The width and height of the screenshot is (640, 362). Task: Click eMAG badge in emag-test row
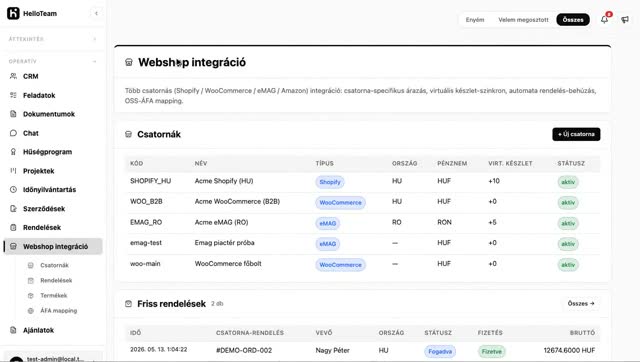328,244
